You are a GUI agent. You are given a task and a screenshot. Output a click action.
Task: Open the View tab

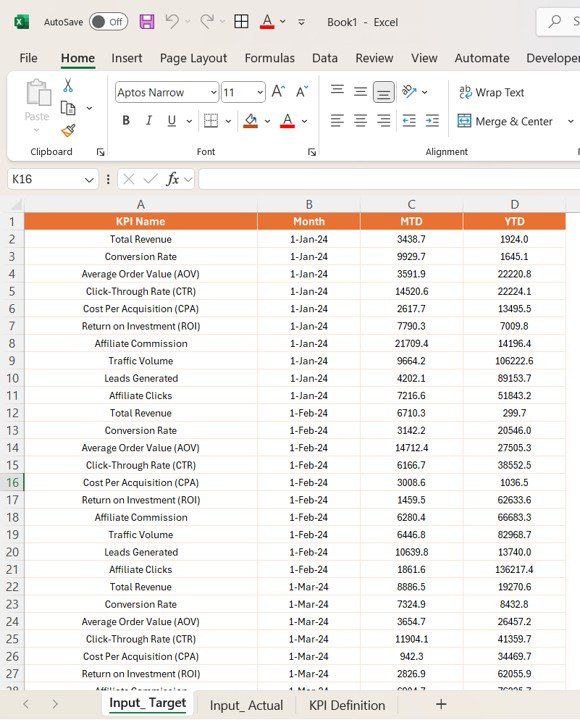tap(424, 58)
